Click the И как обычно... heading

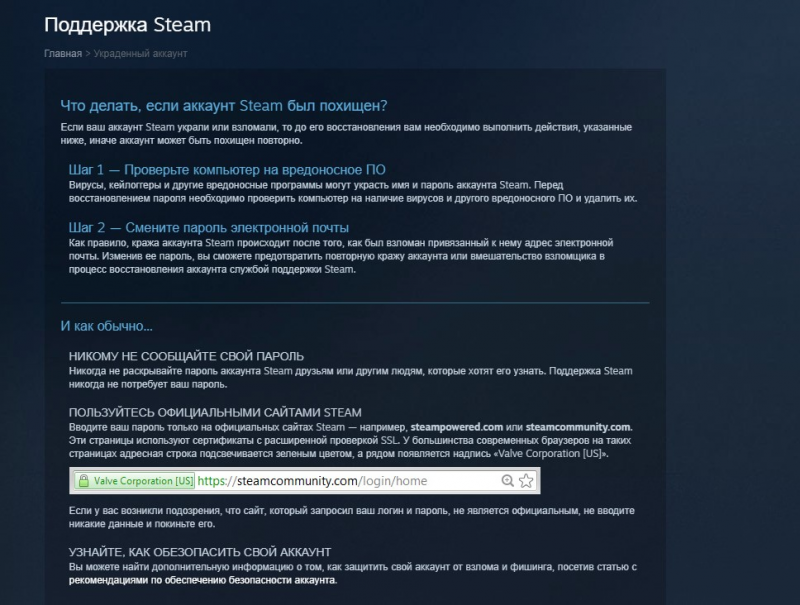106,326
